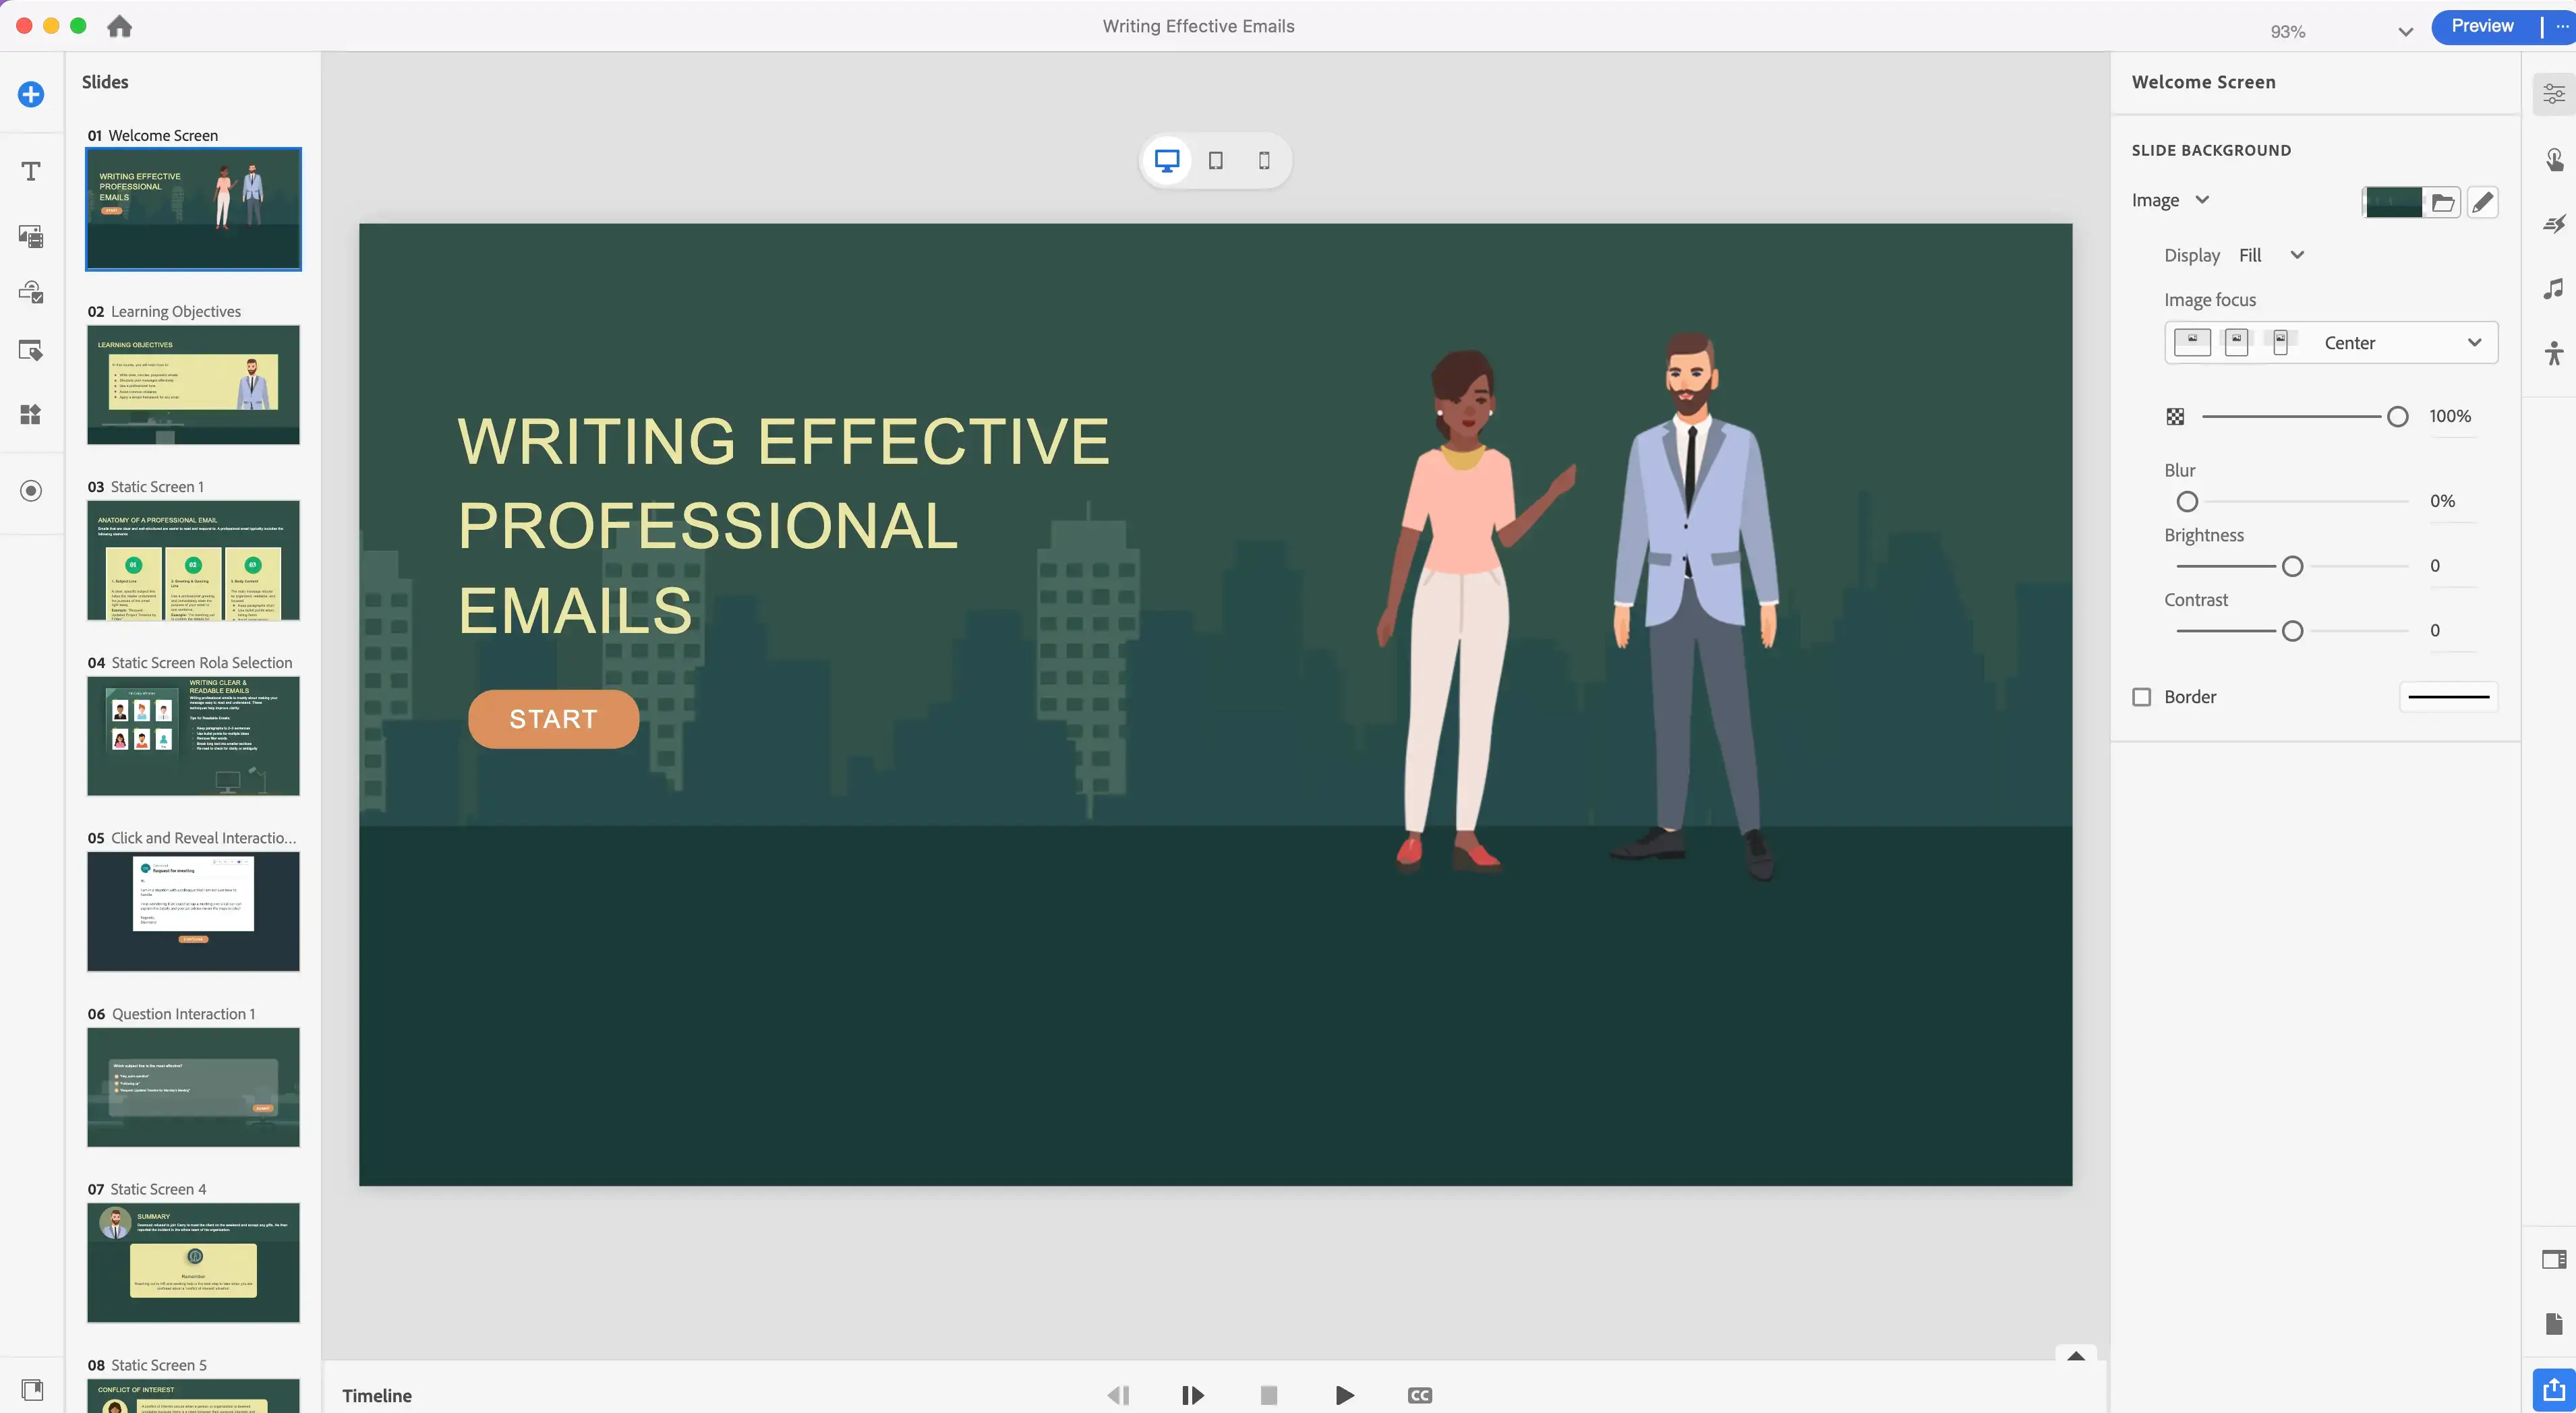Open the Record icon in left toolbar
Screen dimensions: 2576x1413
[x=31, y=490]
